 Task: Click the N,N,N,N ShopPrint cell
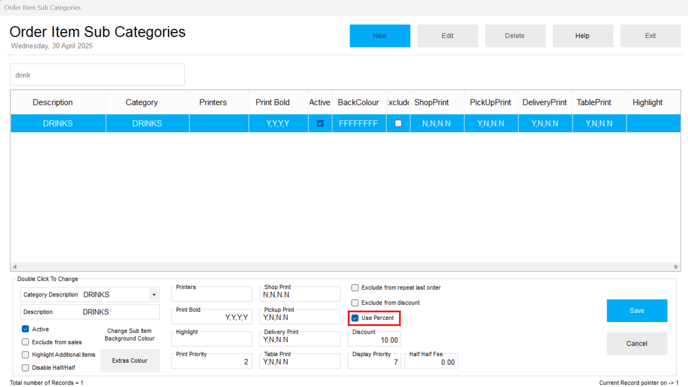437,123
